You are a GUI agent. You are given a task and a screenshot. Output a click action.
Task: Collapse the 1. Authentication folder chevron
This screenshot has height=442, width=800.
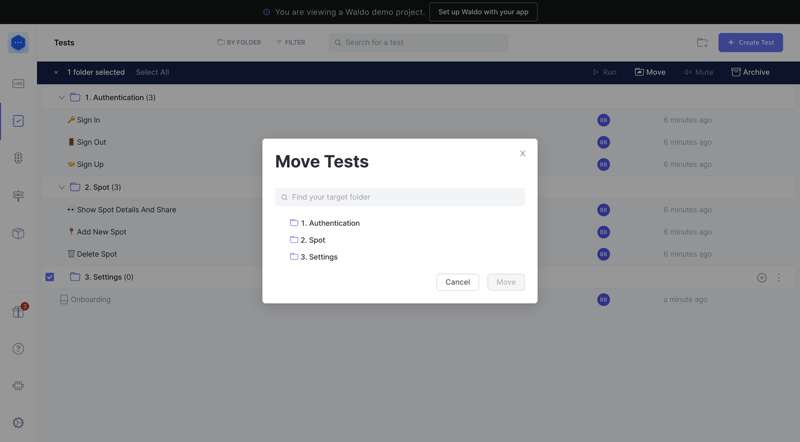tap(62, 97)
